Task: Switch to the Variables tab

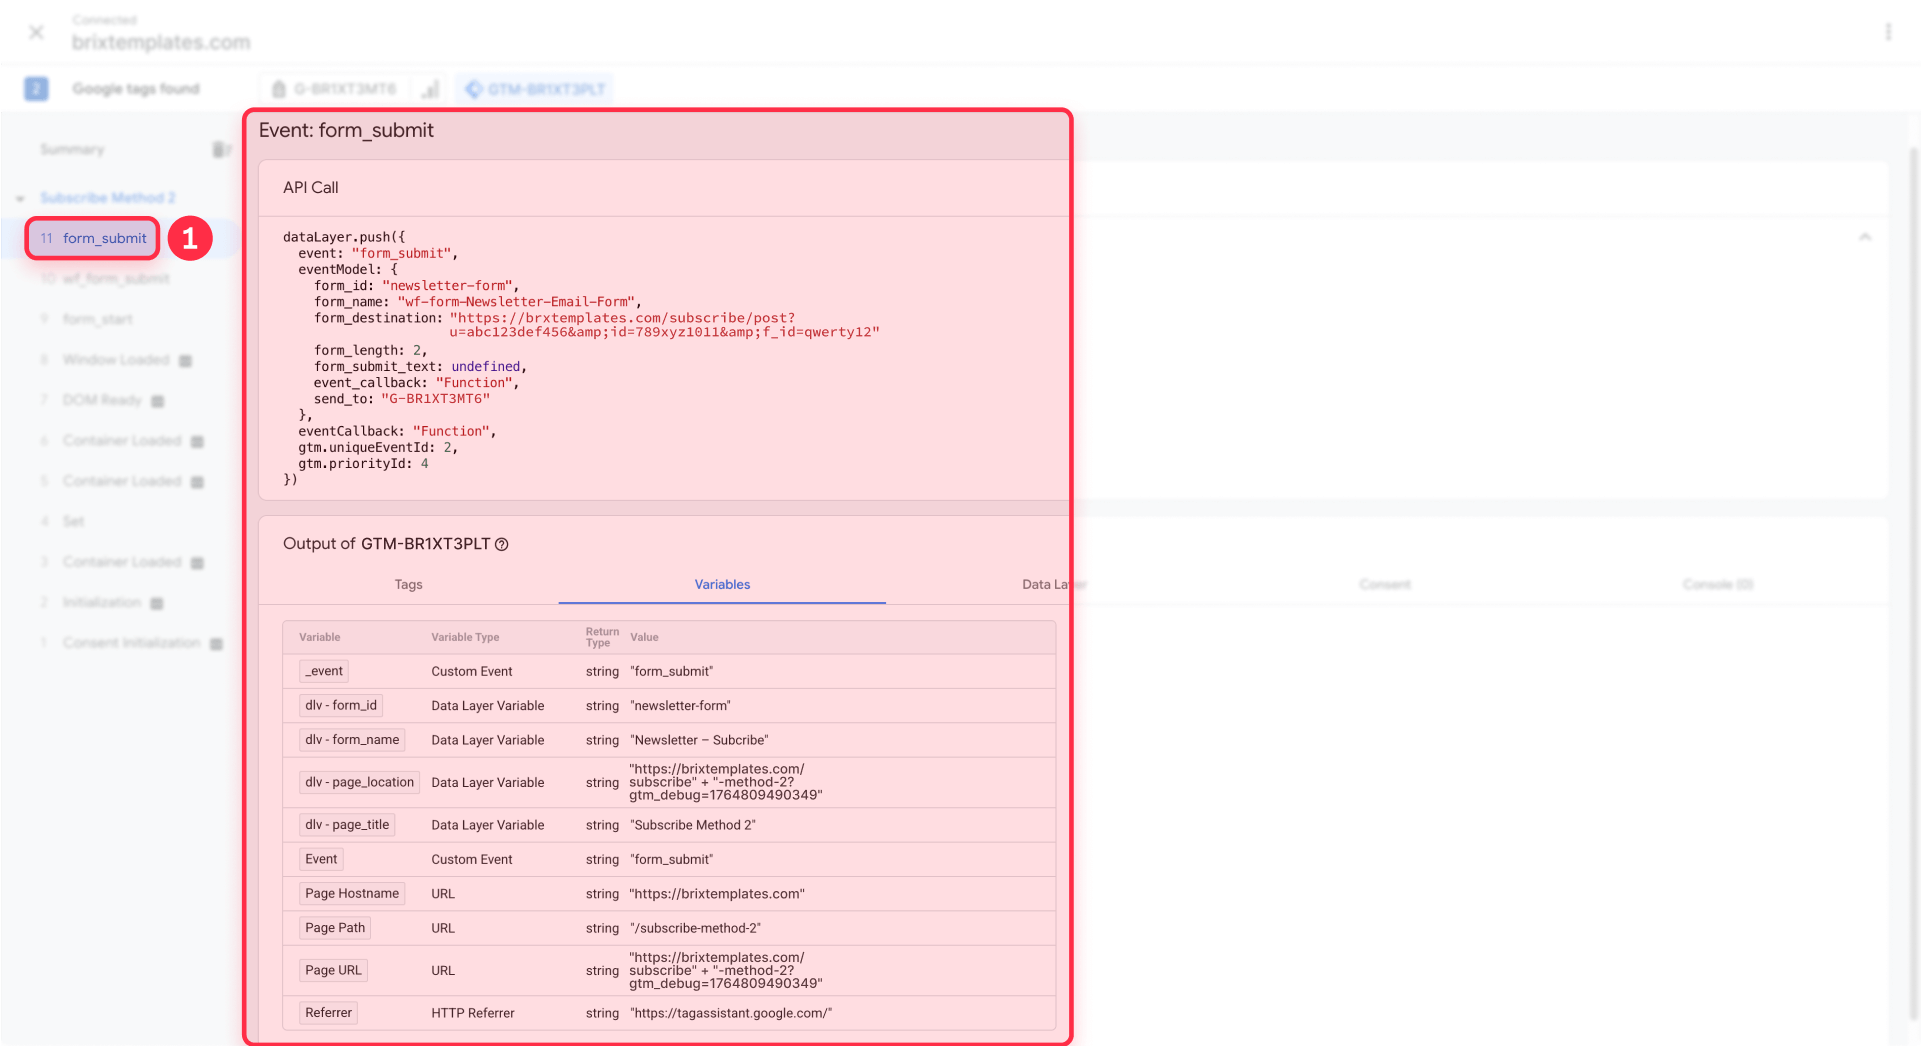Action: pyautogui.click(x=722, y=585)
